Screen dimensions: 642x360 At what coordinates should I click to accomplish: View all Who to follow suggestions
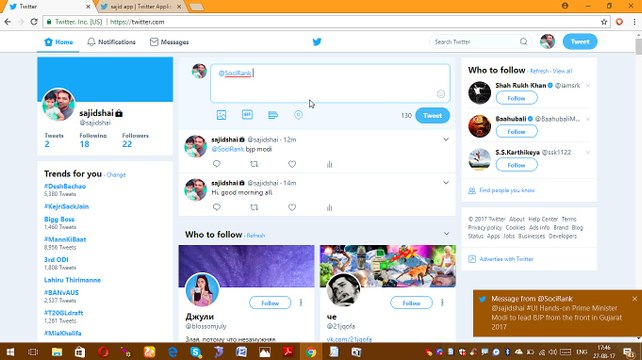(x=562, y=71)
